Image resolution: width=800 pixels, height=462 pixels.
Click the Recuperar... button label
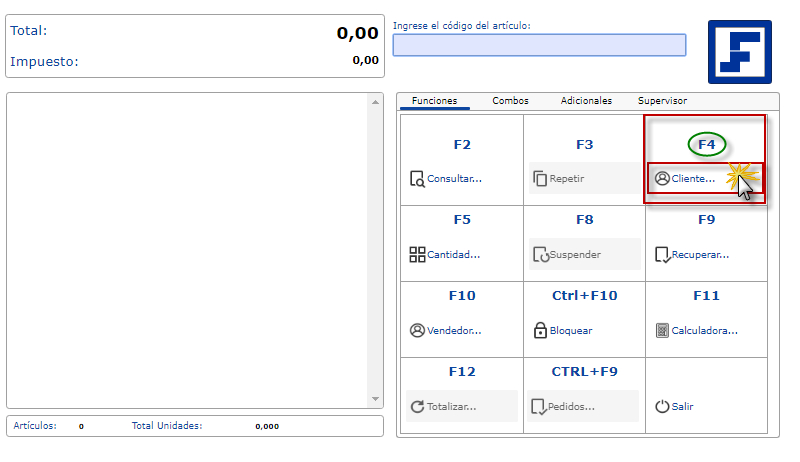tap(700, 254)
